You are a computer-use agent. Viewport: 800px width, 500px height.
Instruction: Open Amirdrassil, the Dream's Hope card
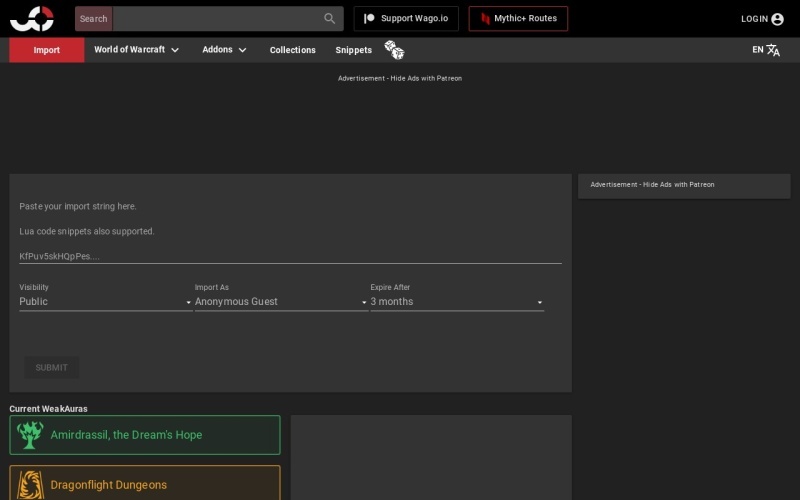(x=145, y=435)
